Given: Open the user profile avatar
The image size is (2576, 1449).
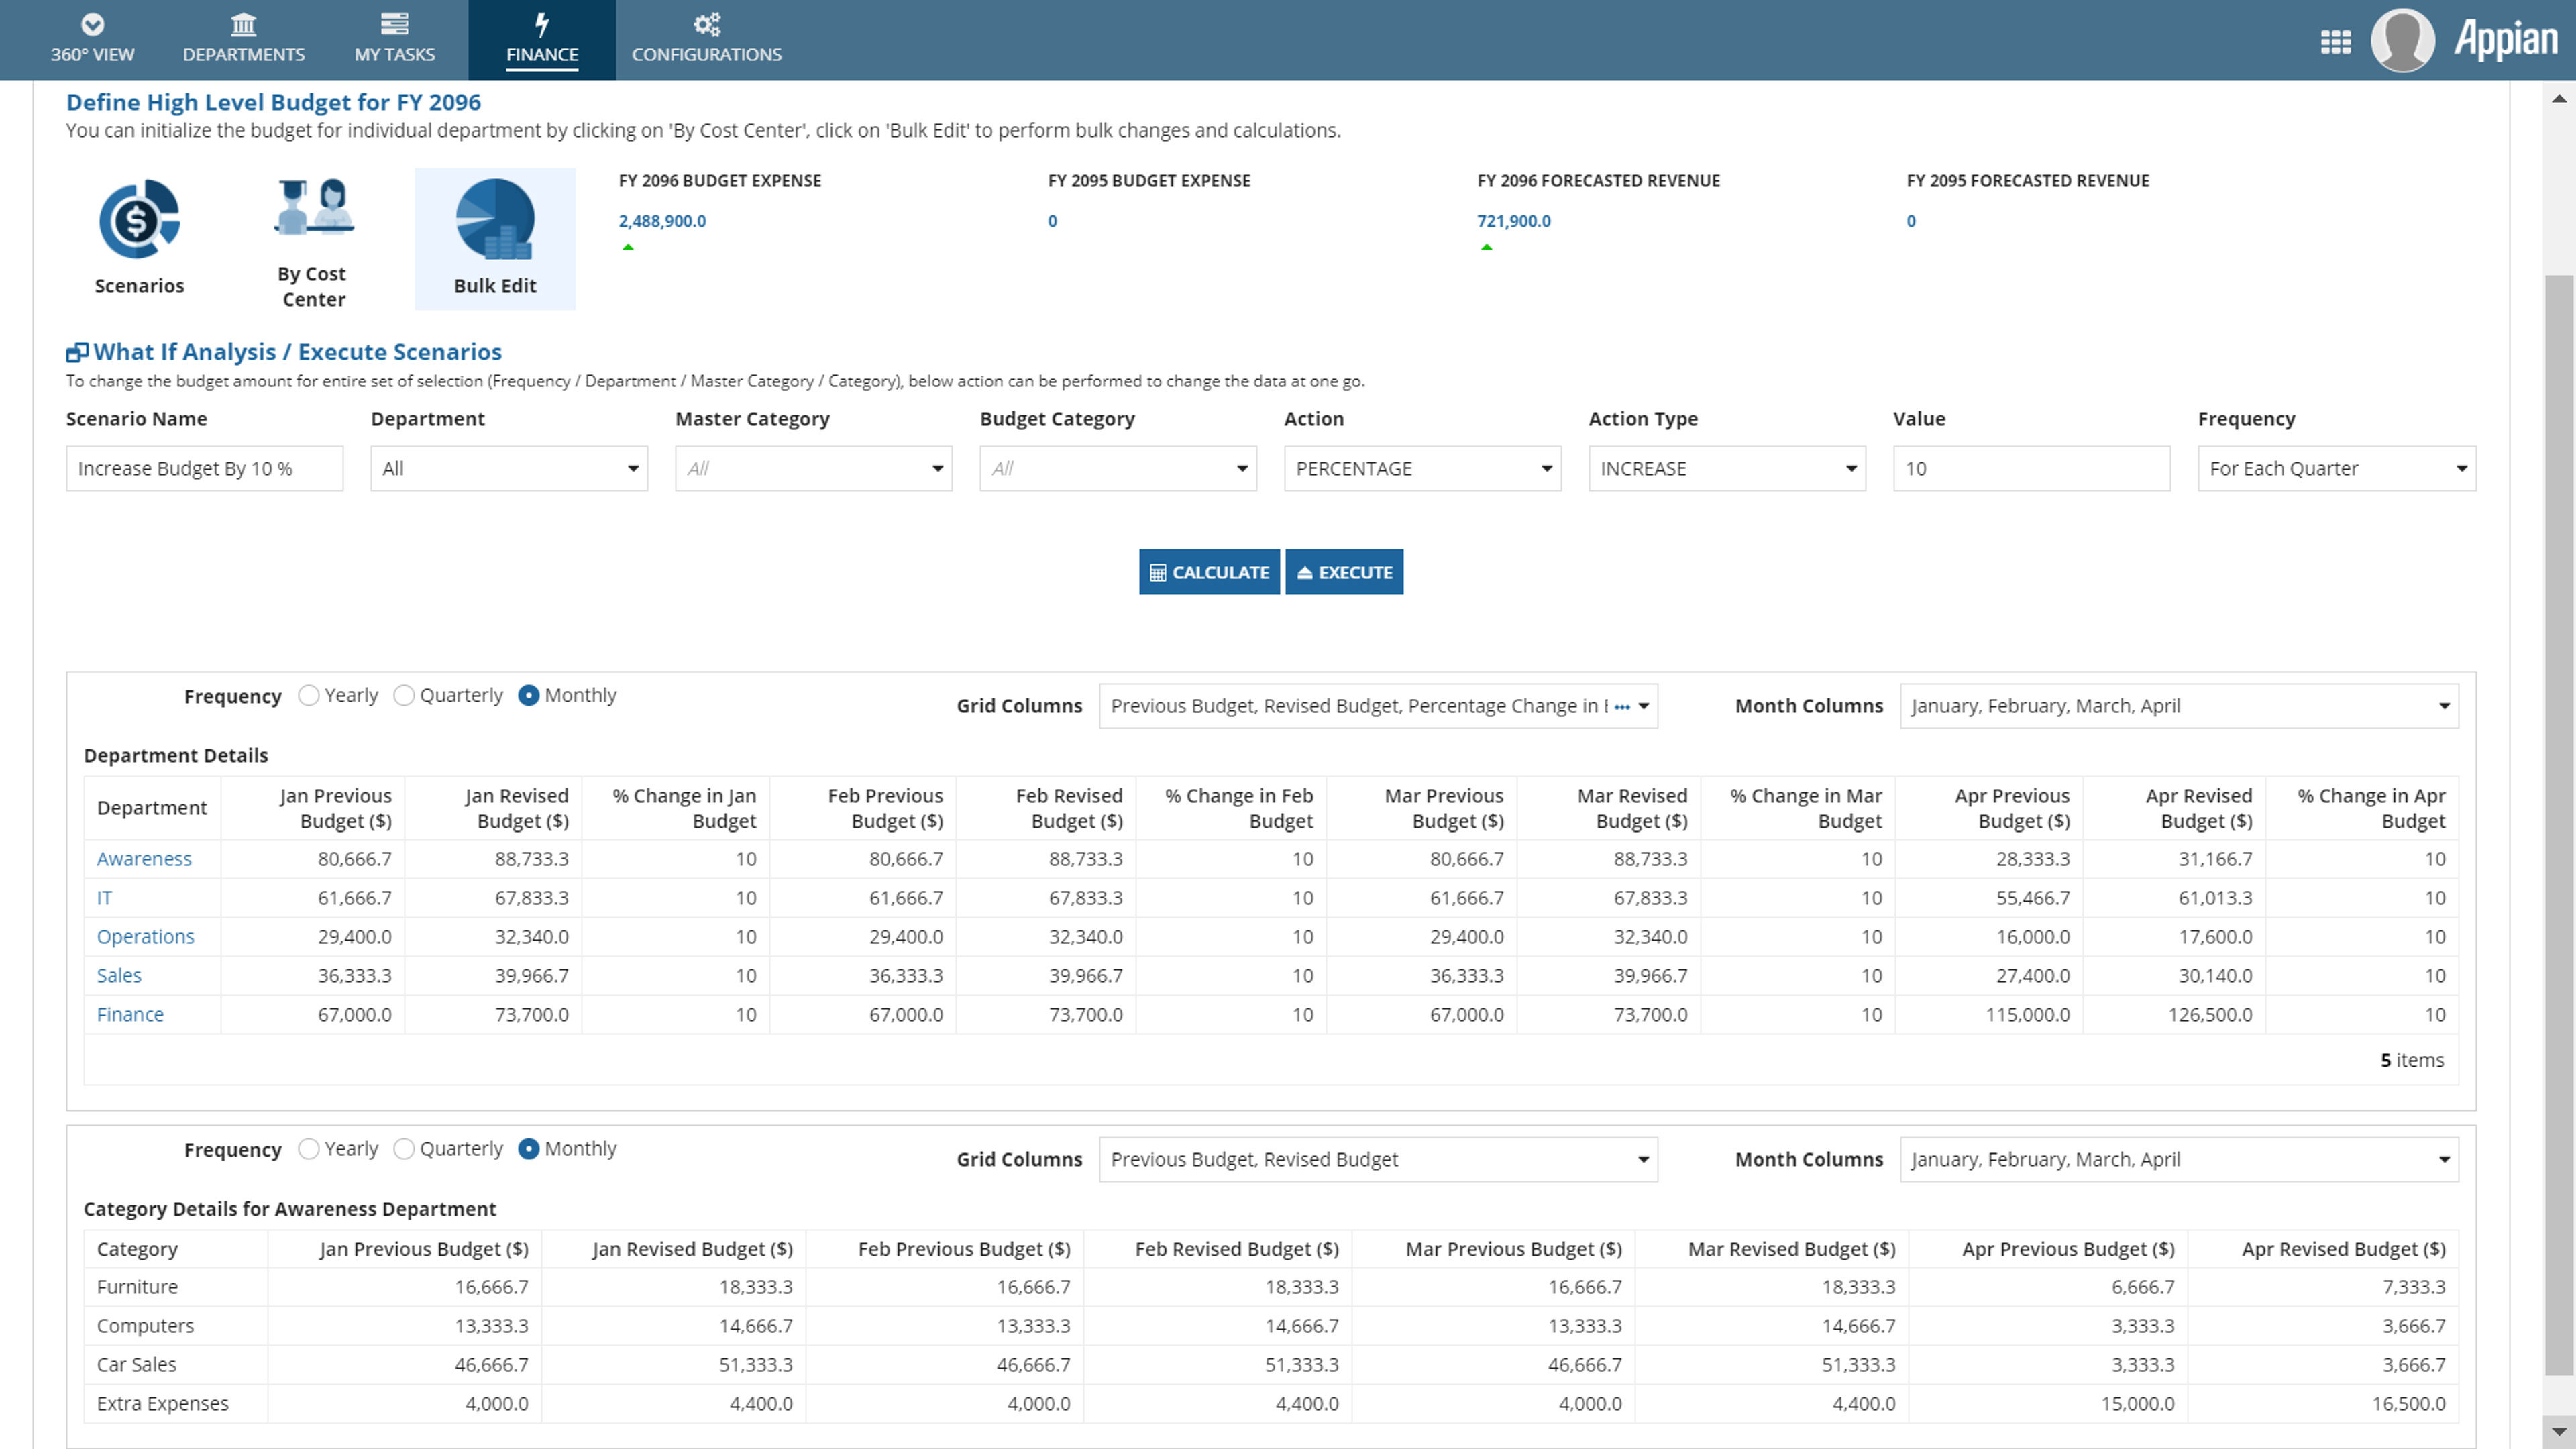Looking at the screenshot, I should pyautogui.click(x=2402, y=40).
